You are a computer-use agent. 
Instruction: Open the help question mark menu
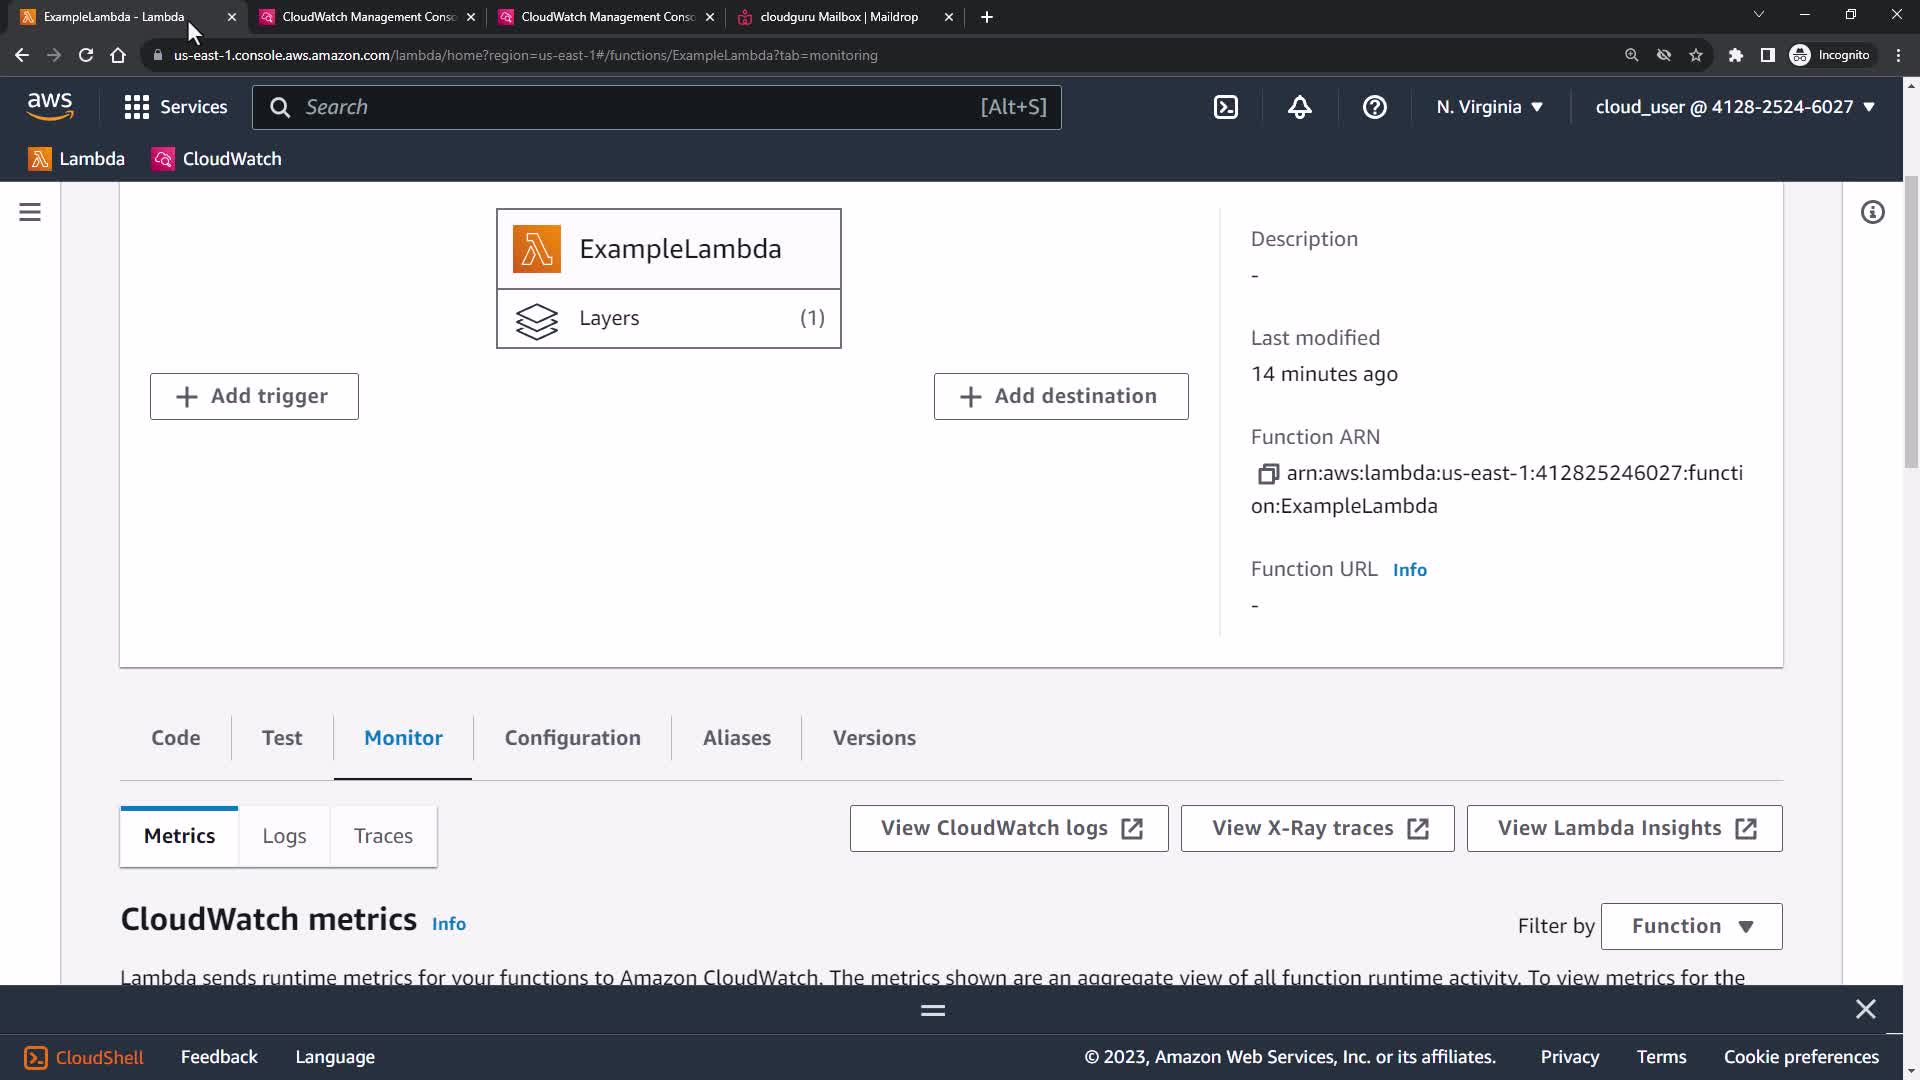click(1374, 107)
